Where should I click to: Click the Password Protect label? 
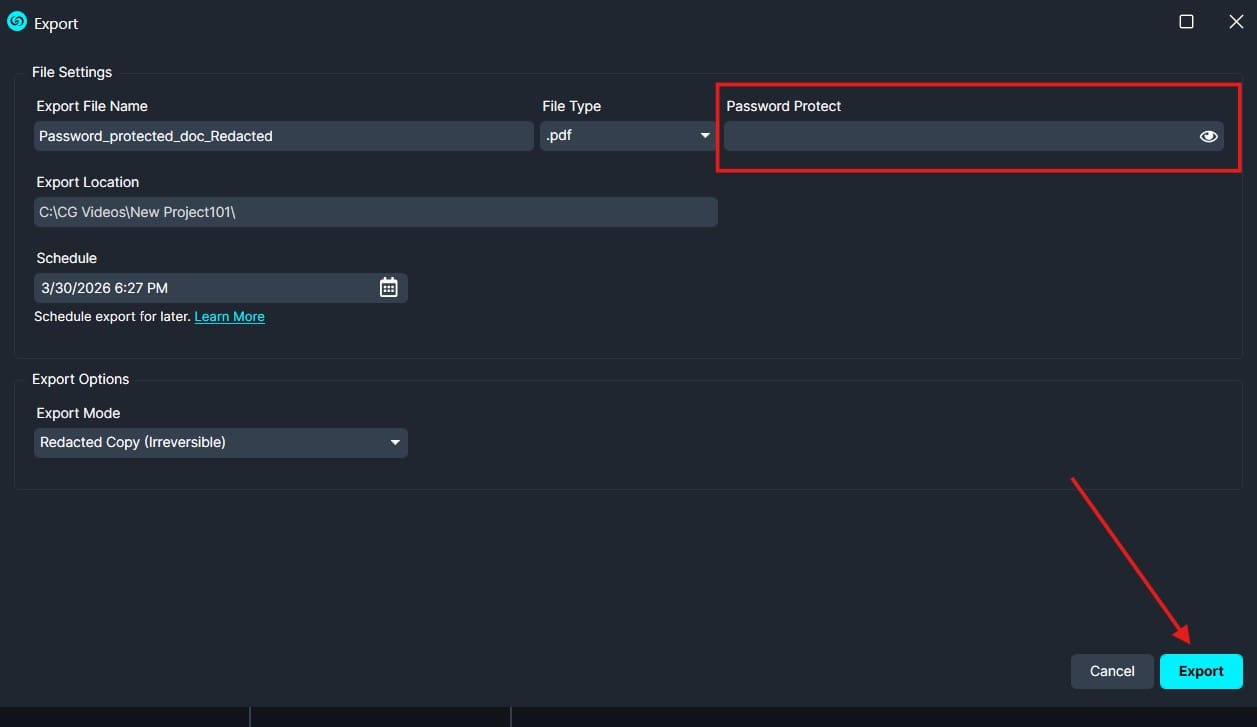pos(783,106)
